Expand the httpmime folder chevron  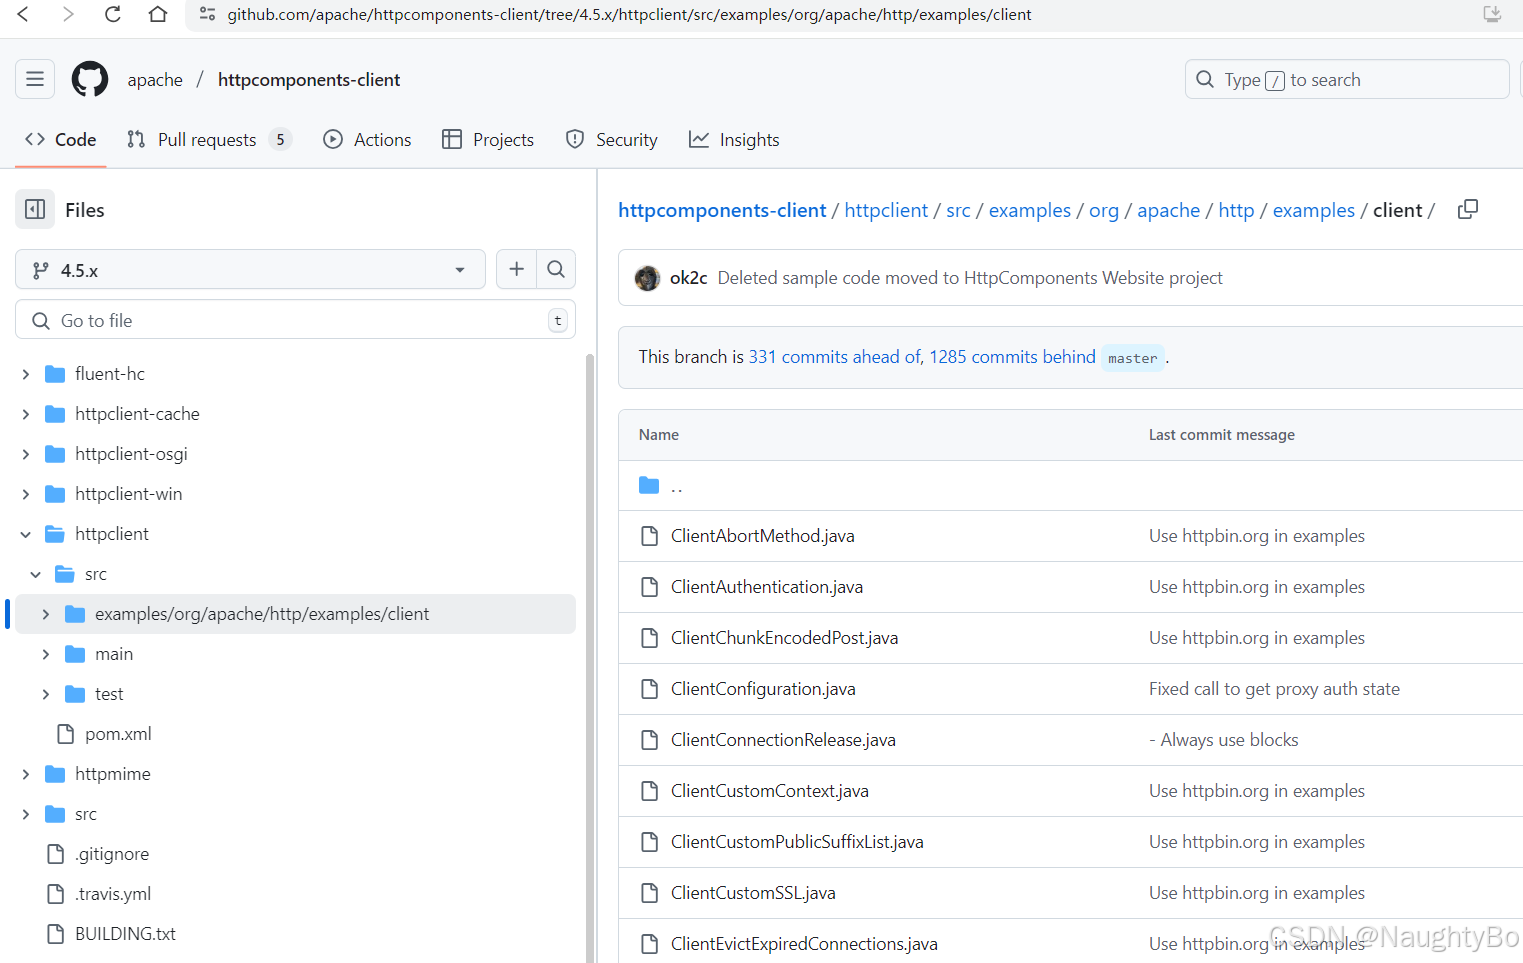point(26,774)
